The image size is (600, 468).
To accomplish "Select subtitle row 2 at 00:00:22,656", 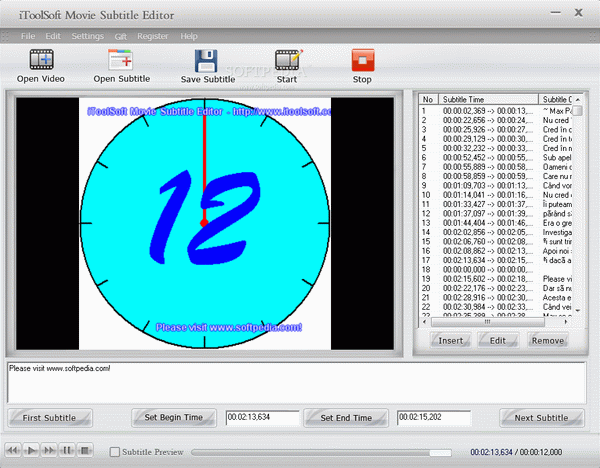I will [x=496, y=120].
